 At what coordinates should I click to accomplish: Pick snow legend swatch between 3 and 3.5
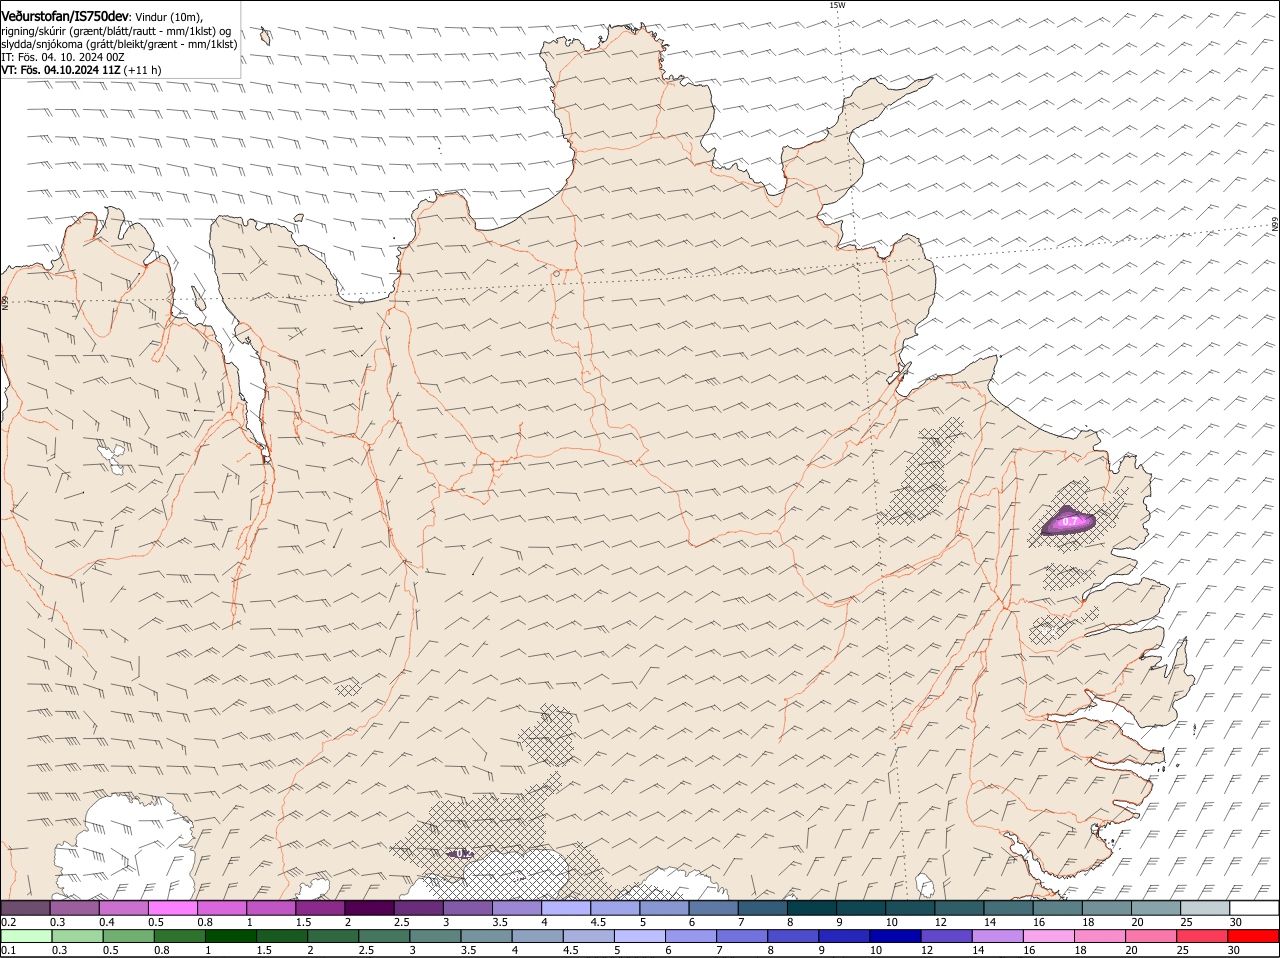468,907
